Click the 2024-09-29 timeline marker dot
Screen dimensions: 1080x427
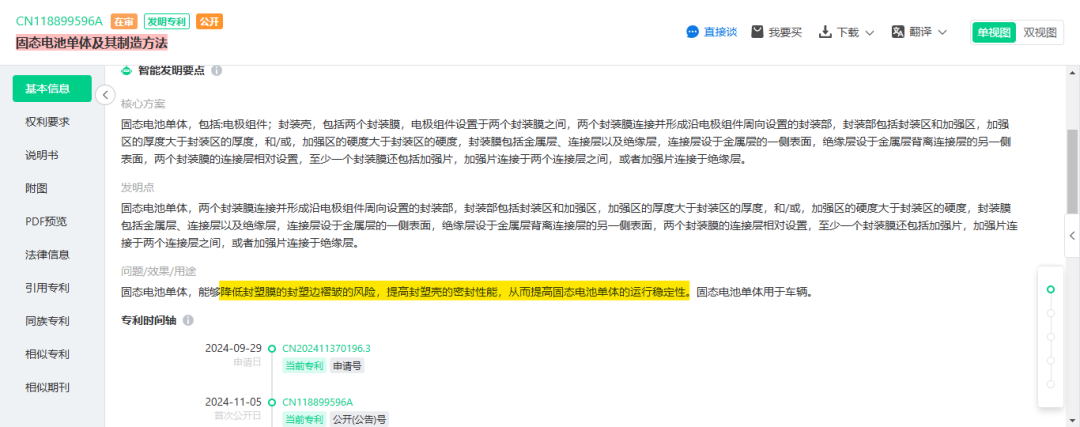click(271, 348)
